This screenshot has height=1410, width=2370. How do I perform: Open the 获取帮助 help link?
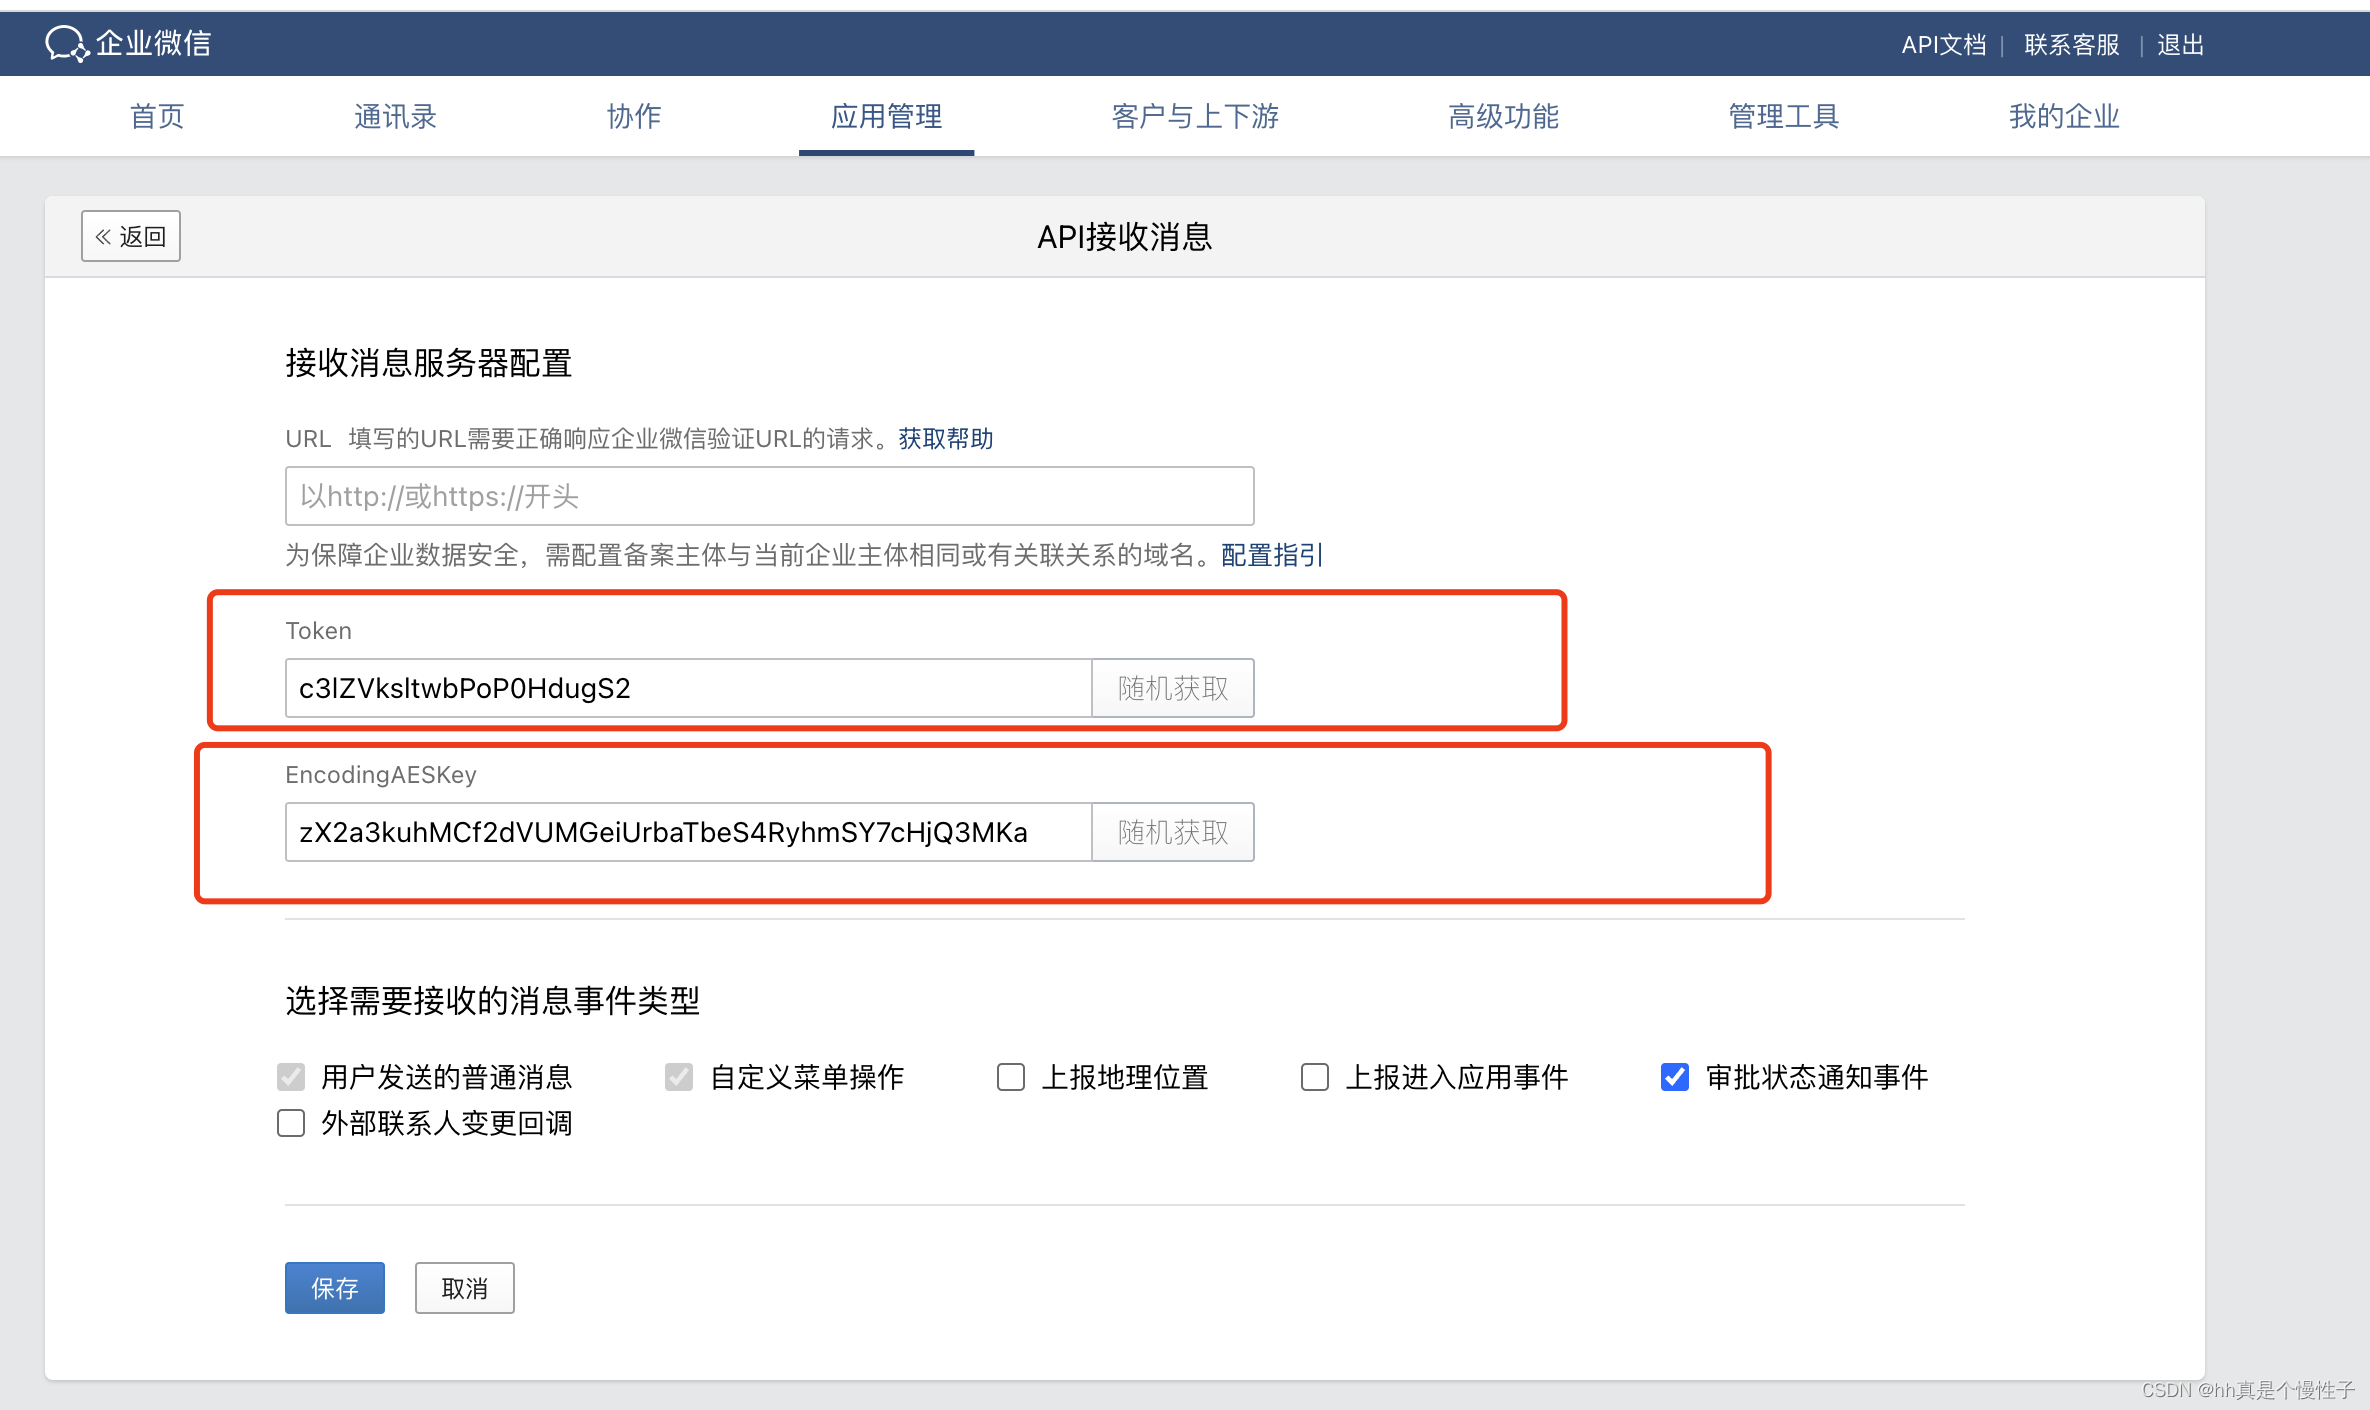click(945, 439)
